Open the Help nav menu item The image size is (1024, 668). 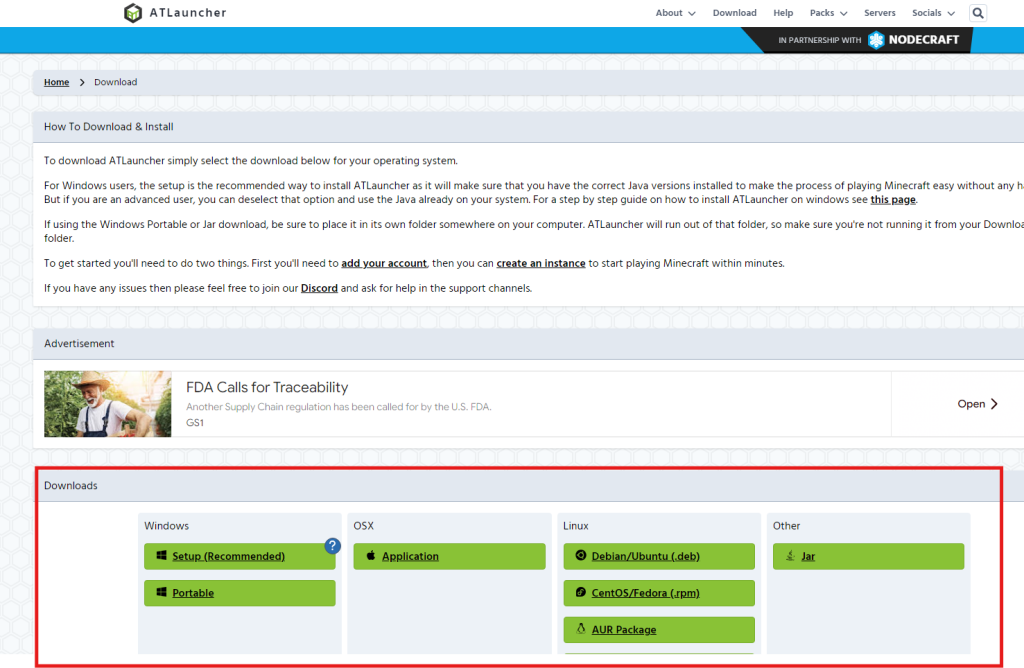(x=783, y=13)
